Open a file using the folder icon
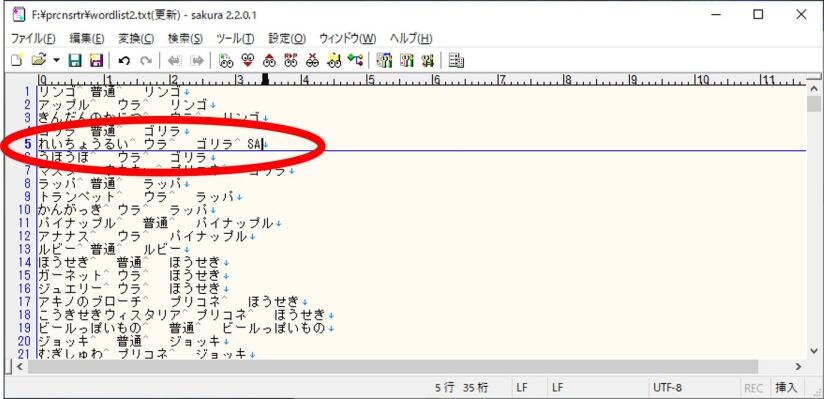This screenshot has width=824, height=399. tap(39, 60)
